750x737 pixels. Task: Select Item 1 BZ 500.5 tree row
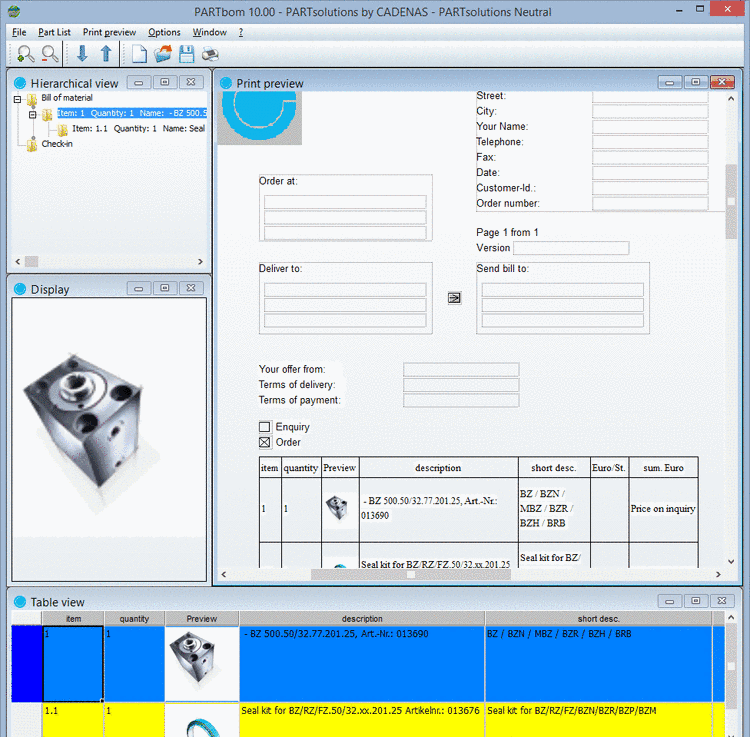(x=132, y=113)
